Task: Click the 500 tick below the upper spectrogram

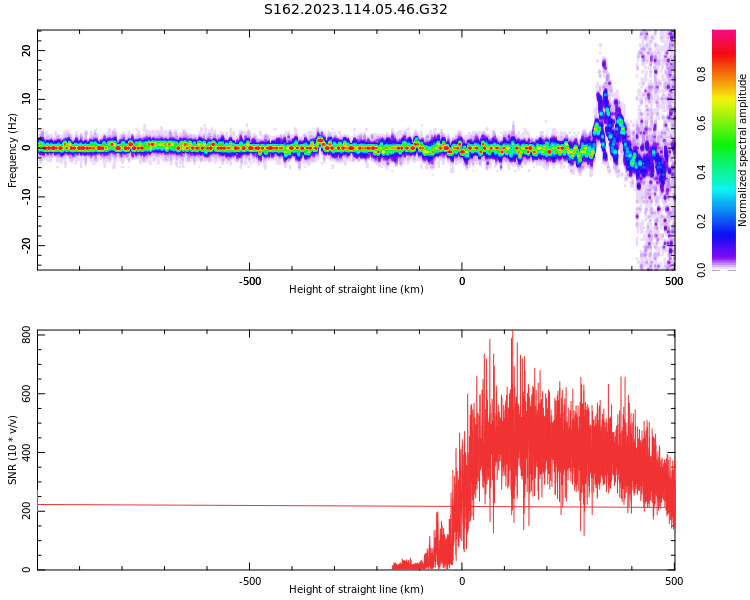Action: [674, 281]
